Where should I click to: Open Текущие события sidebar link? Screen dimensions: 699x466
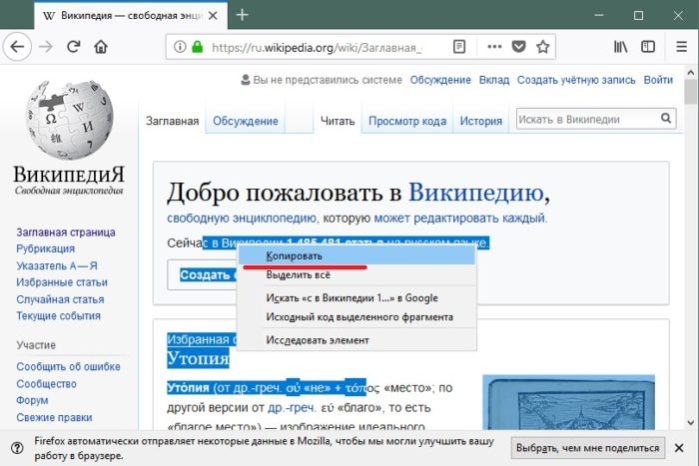point(58,316)
